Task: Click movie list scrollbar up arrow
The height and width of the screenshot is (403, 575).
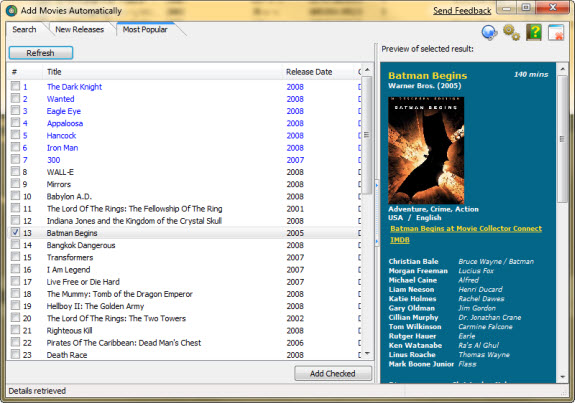Action: (x=367, y=70)
